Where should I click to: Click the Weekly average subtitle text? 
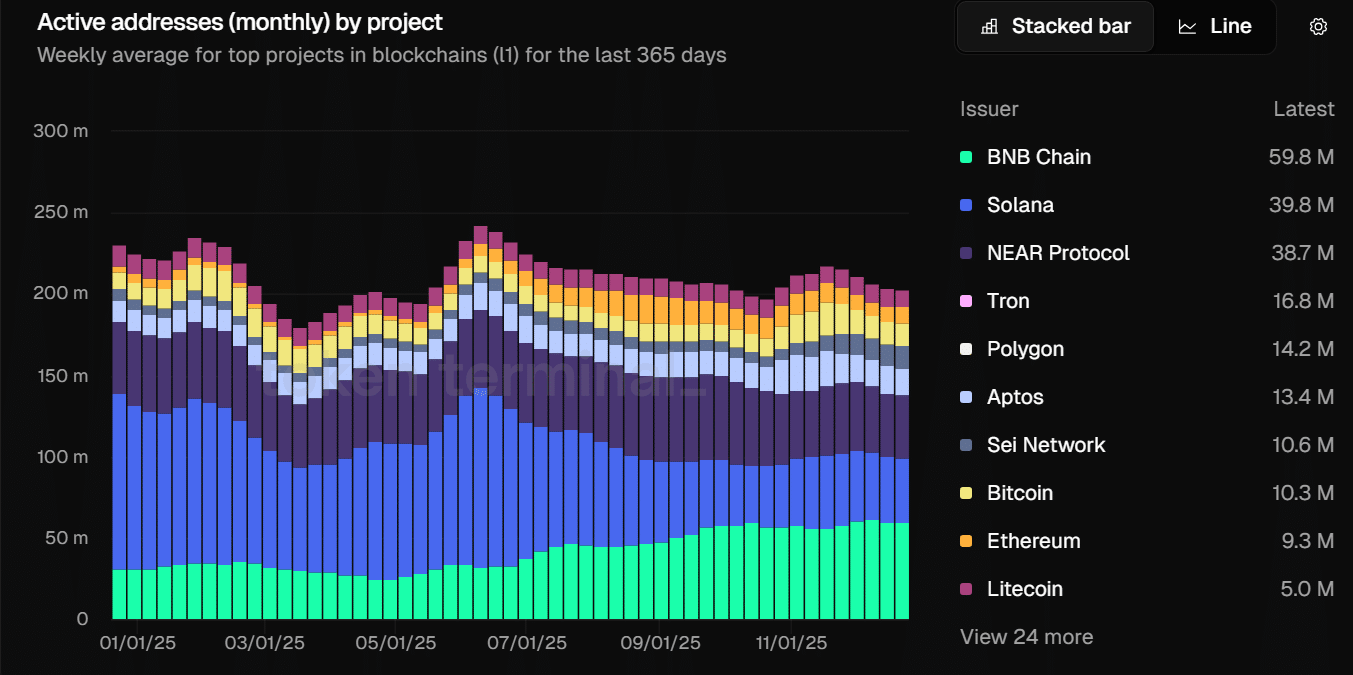click(382, 55)
